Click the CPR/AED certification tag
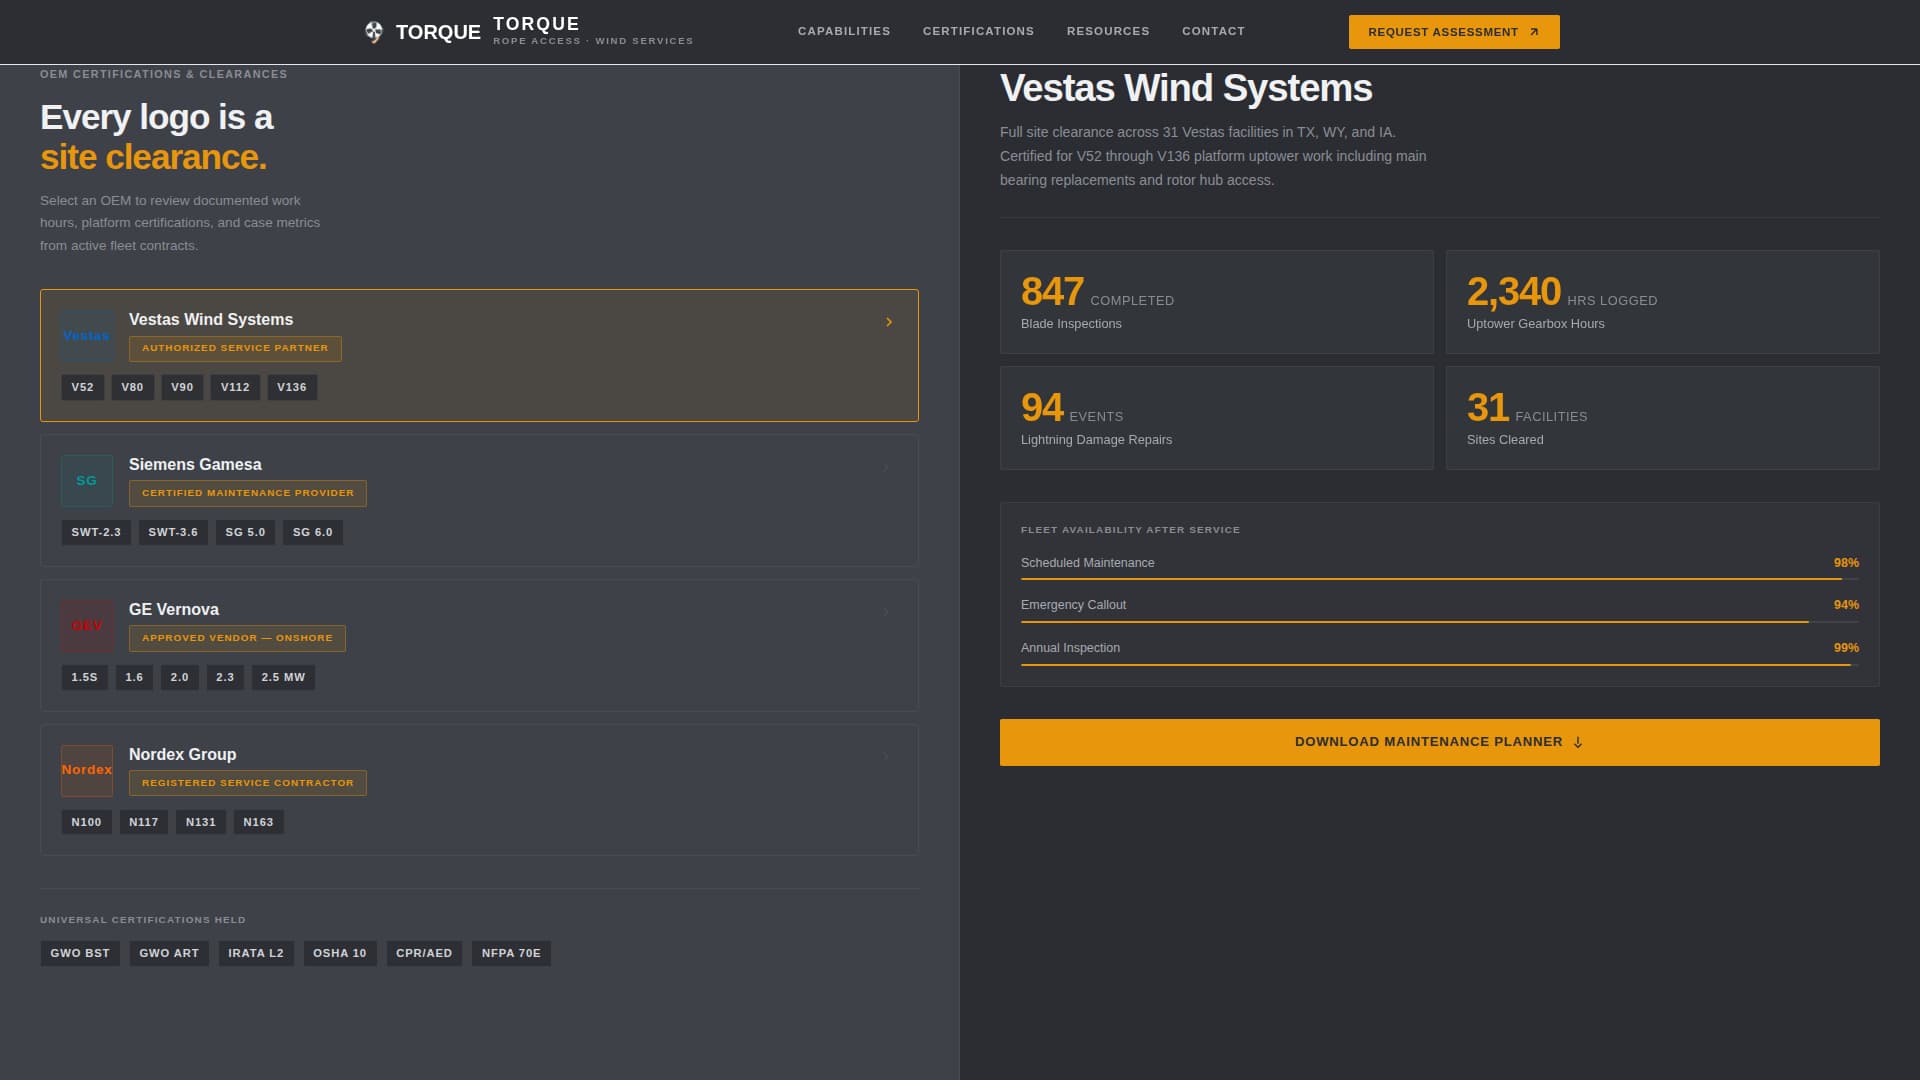The height and width of the screenshot is (1080, 1920). (424, 954)
